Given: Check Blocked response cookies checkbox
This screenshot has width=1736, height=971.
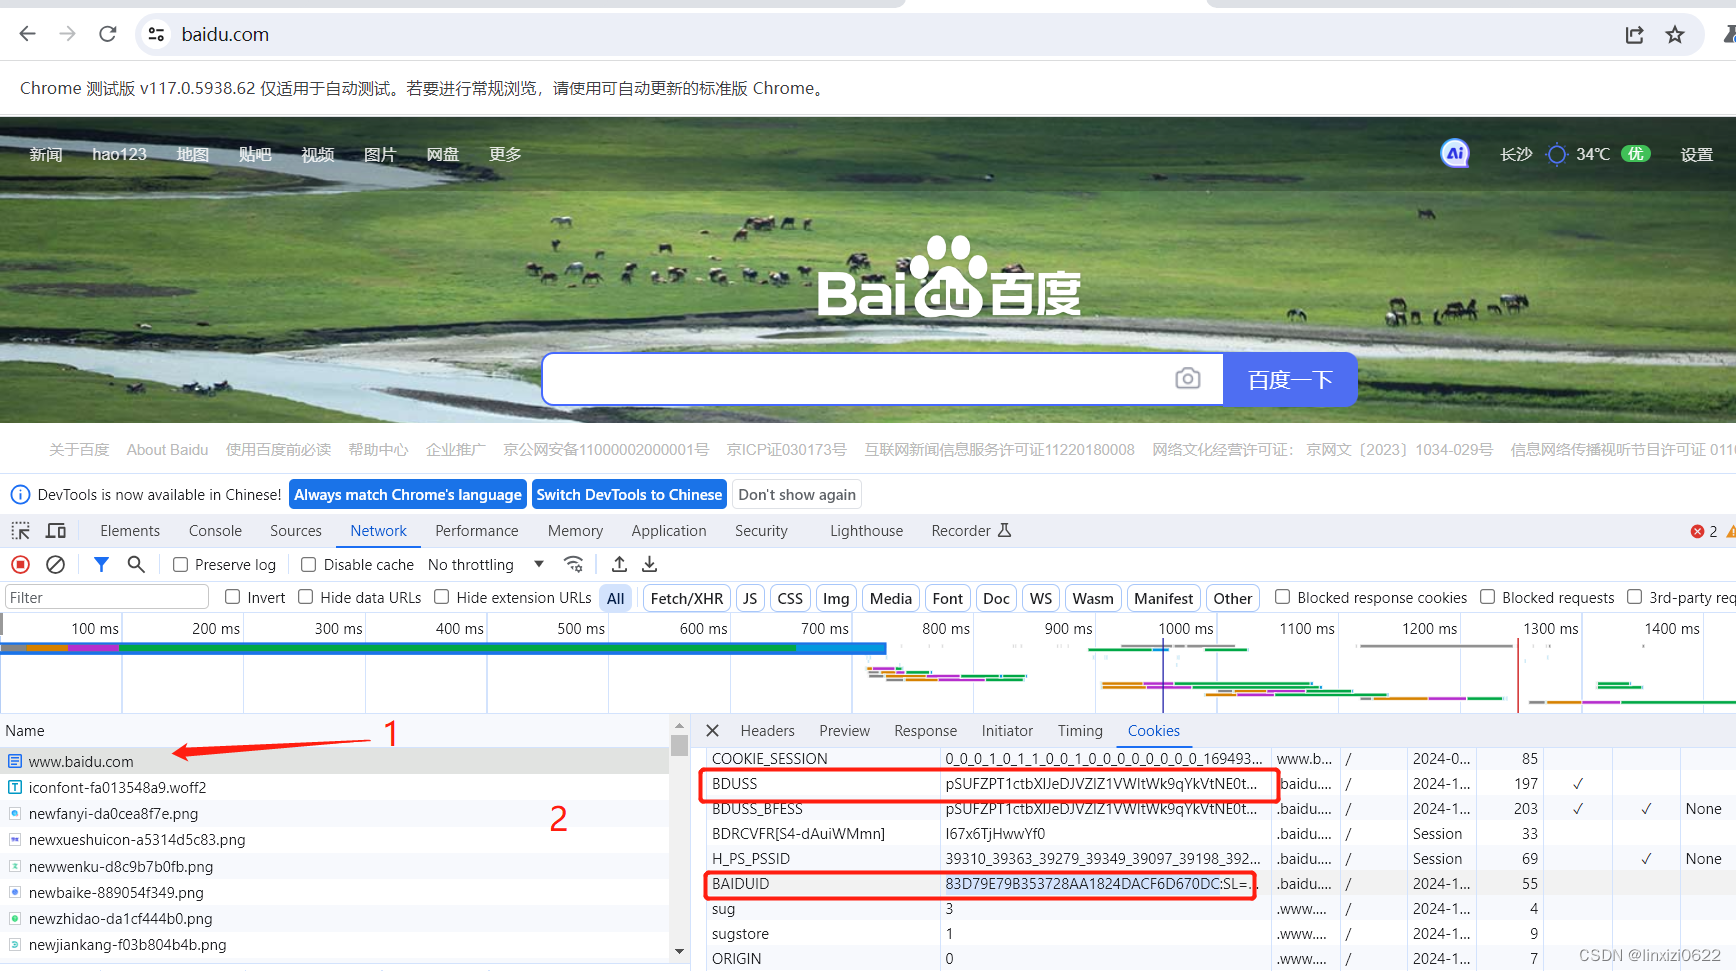Looking at the screenshot, I should (1283, 597).
